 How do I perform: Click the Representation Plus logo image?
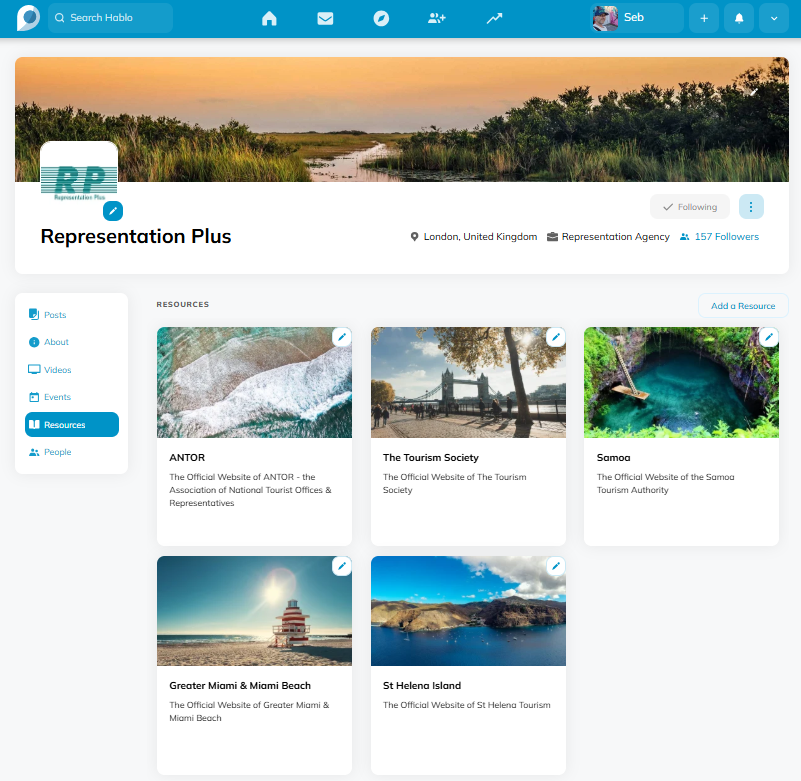point(79,175)
